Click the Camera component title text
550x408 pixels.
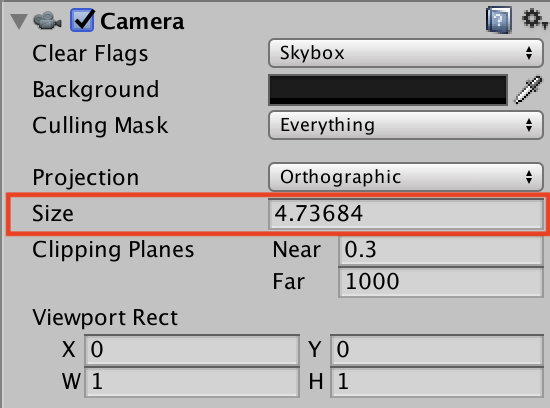pos(142,21)
